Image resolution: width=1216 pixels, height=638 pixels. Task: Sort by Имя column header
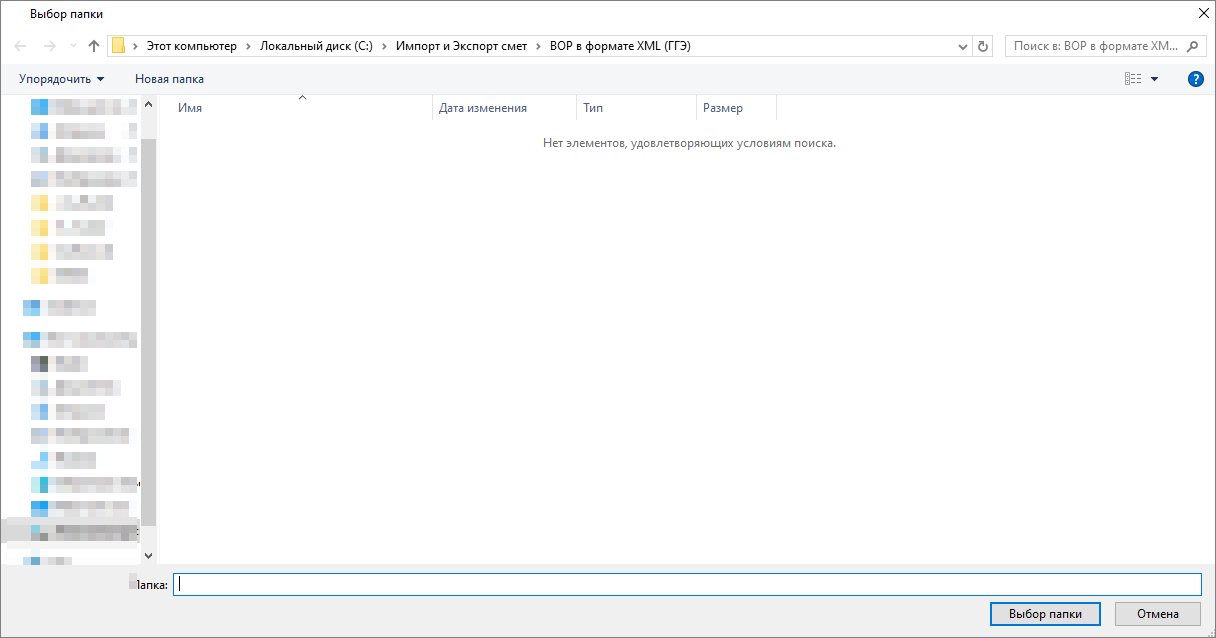click(190, 108)
